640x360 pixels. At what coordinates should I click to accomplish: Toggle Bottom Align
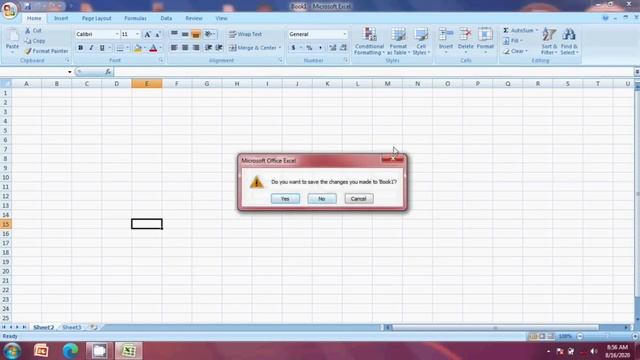[196, 34]
